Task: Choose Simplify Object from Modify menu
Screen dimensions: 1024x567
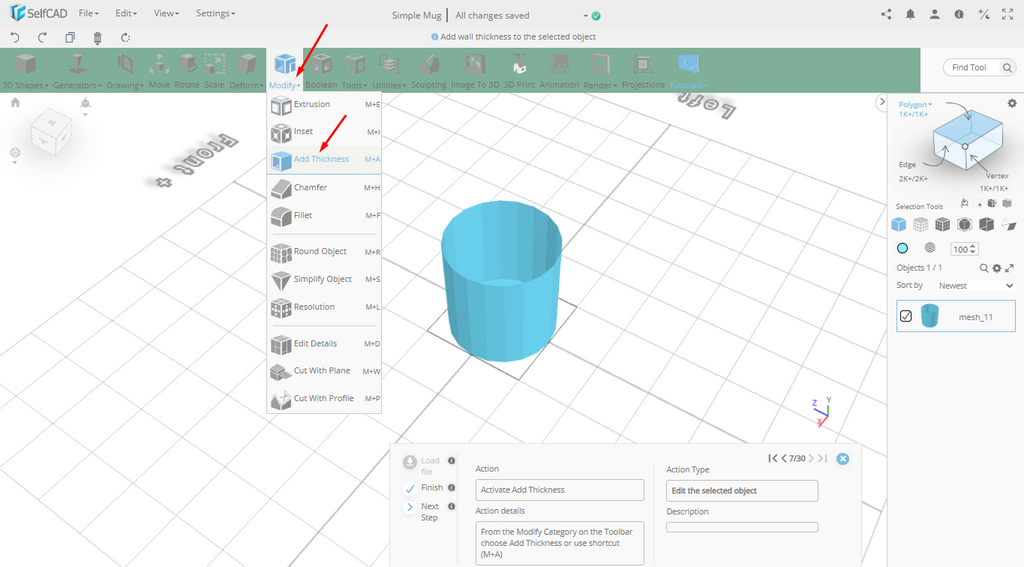Action: (x=324, y=280)
